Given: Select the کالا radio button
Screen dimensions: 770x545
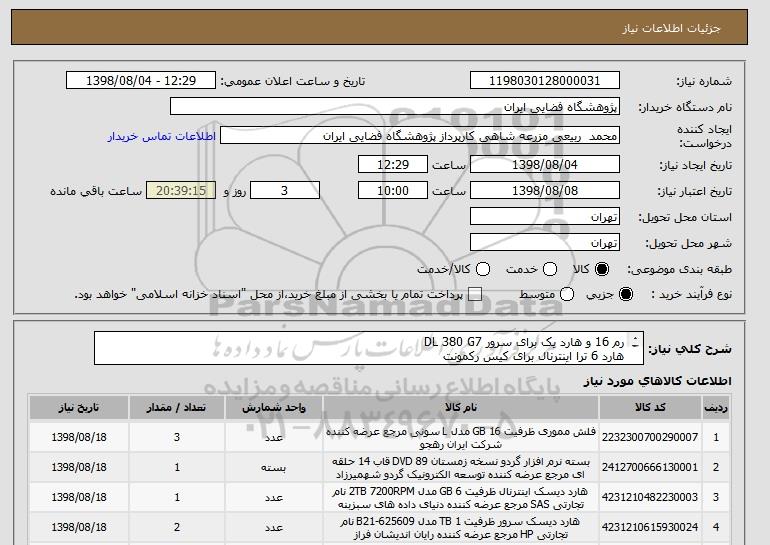Looking at the screenshot, I should click(602, 269).
